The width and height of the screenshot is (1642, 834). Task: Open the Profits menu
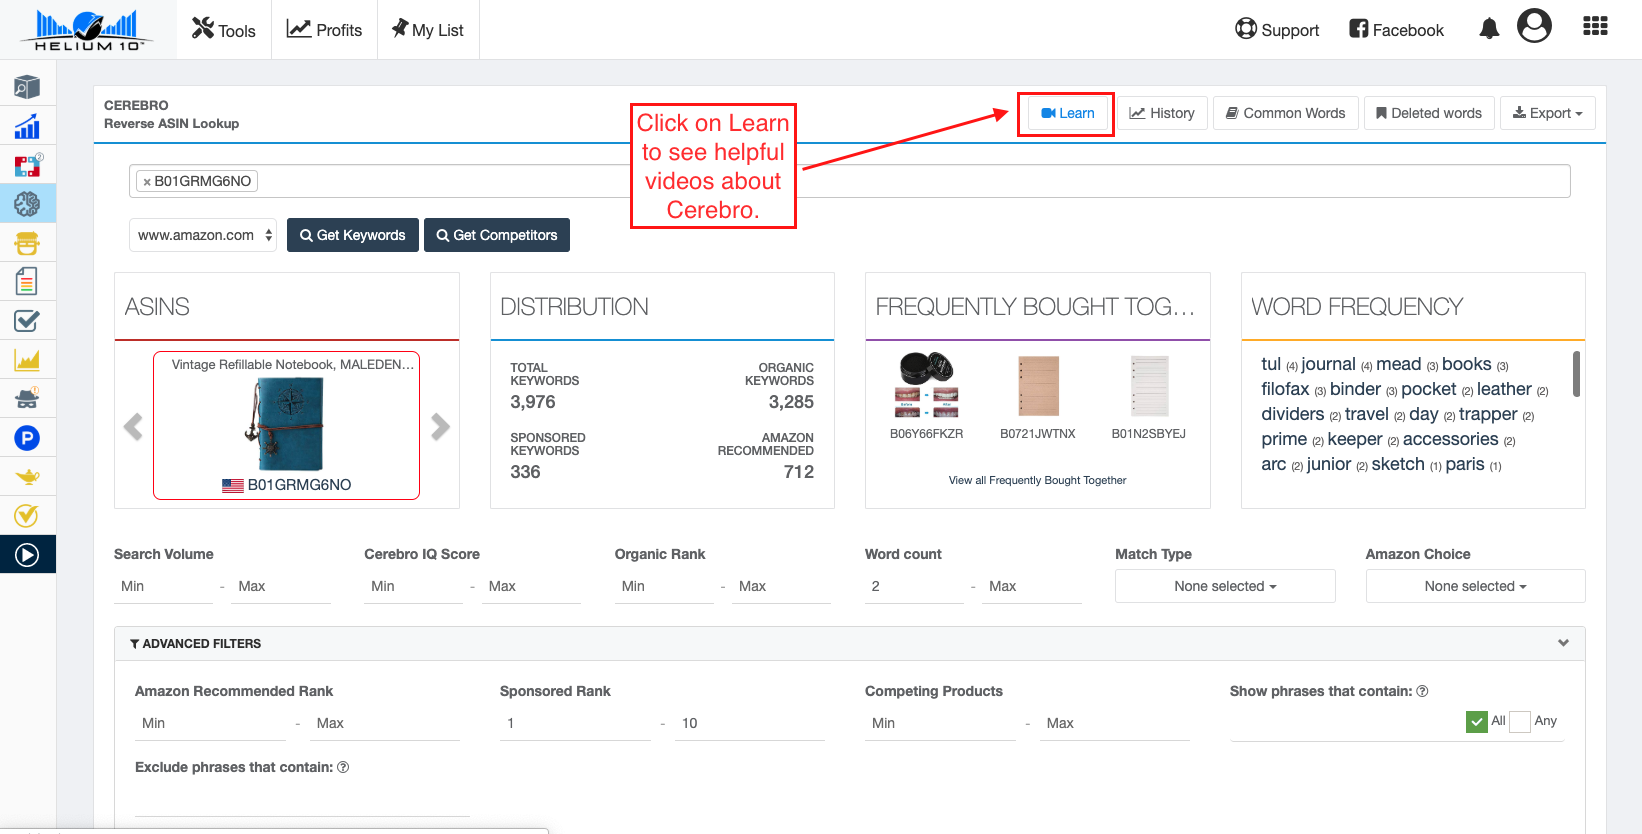(324, 30)
